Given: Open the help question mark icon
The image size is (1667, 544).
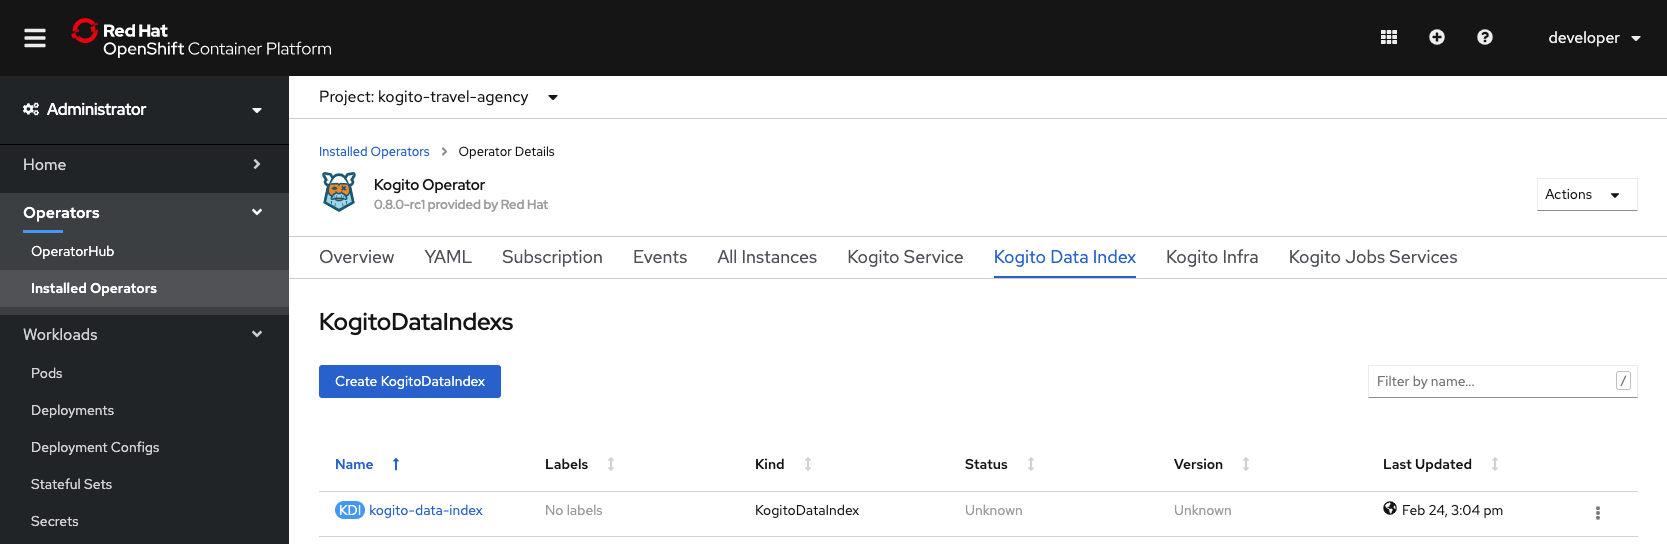Looking at the screenshot, I should [1485, 37].
